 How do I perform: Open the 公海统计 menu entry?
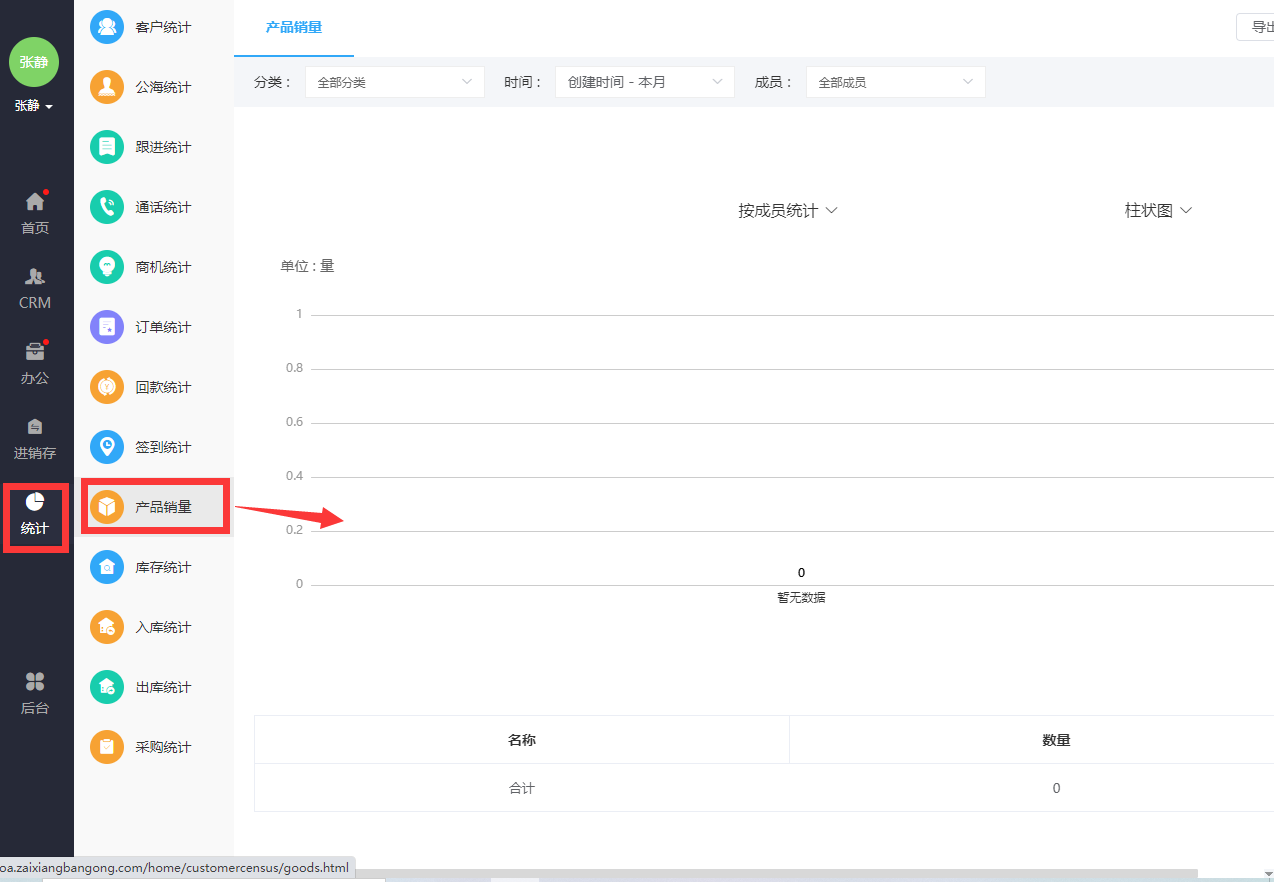click(x=154, y=87)
